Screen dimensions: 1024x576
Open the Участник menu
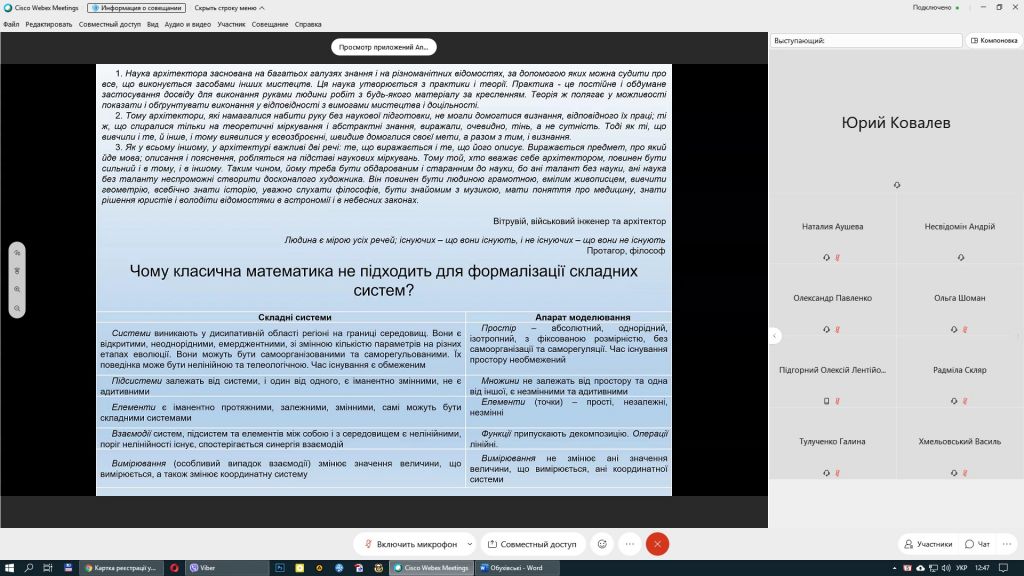coord(231,24)
